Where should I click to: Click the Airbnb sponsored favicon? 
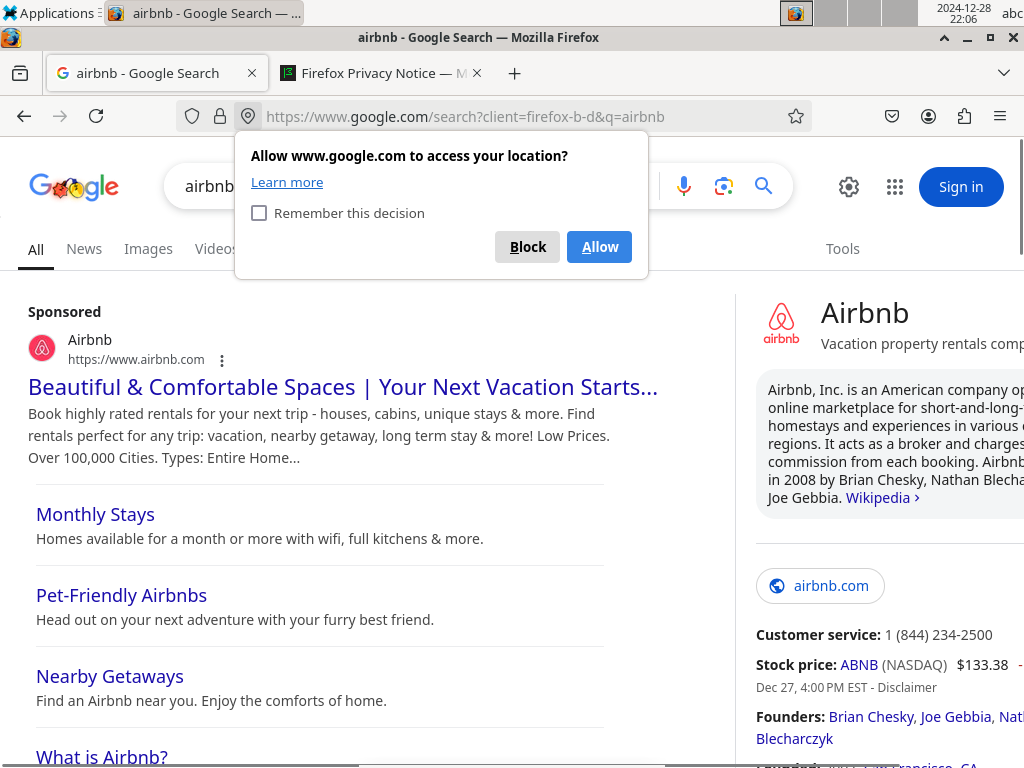pyautogui.click(x=42, y=348)
